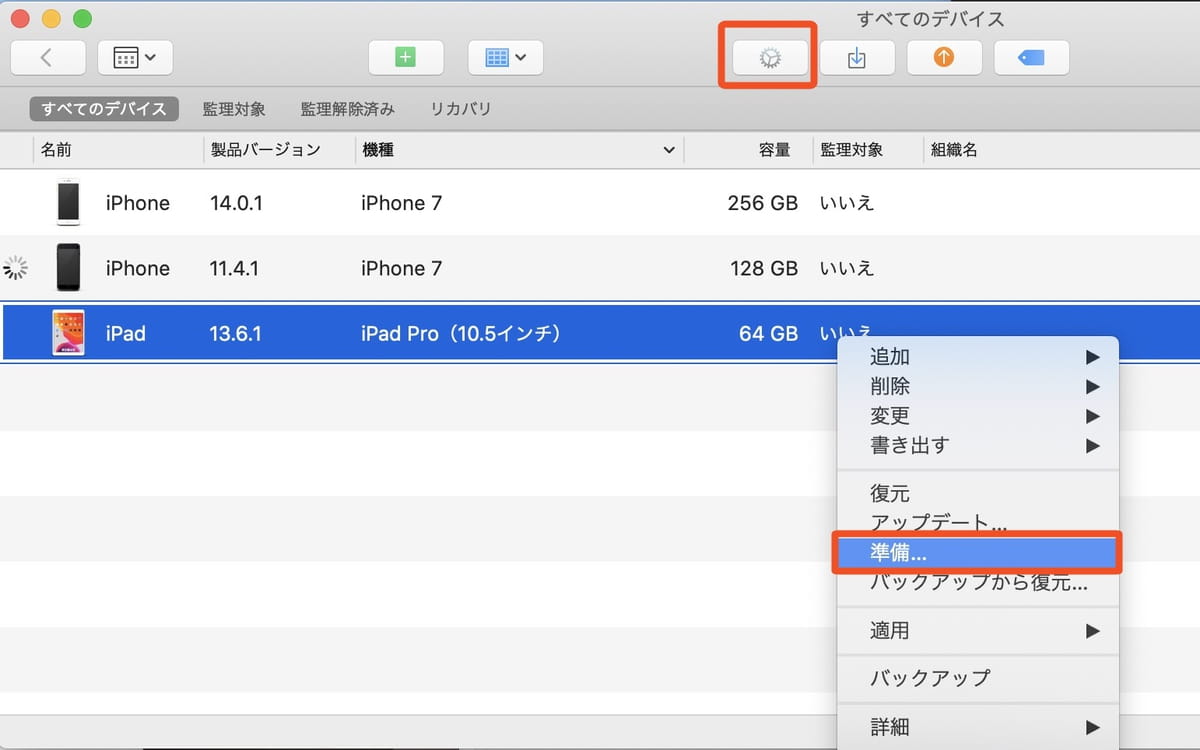Viewport: 1200px width, 750px height.
Task: Click the 13.6.1 version cell
Action: [x=235, y=333]
